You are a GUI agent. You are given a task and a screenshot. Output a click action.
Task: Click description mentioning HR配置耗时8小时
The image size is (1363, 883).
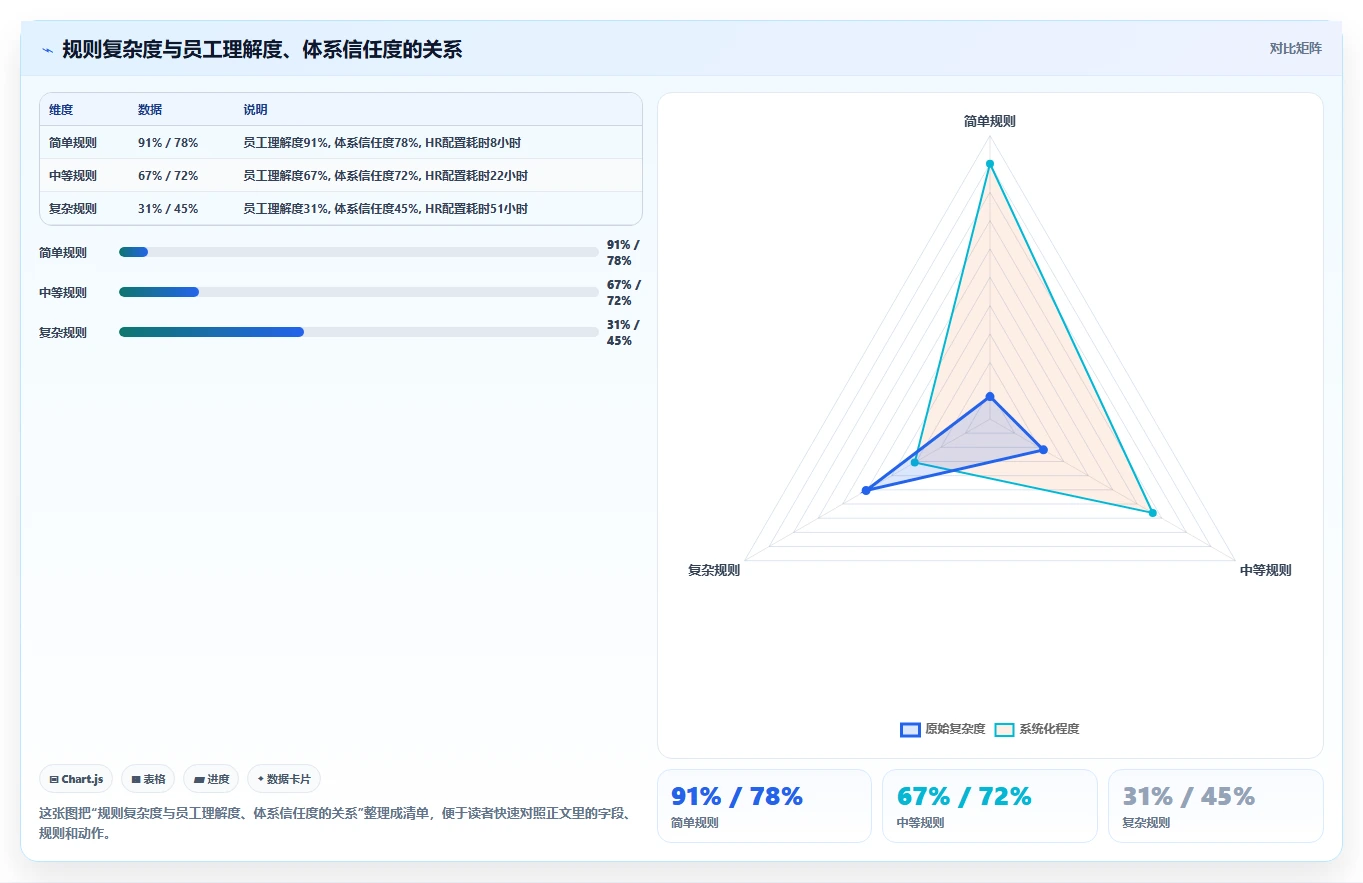click(x=382, y=143)
